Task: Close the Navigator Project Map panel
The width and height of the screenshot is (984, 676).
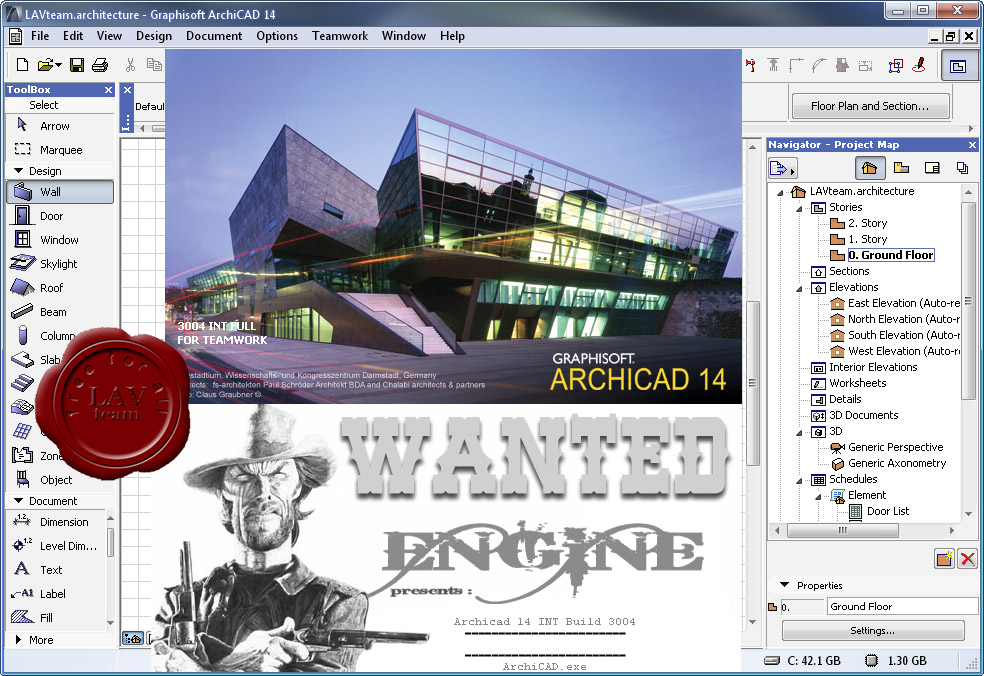Action: pyautogui.click(x=972, y=145)
